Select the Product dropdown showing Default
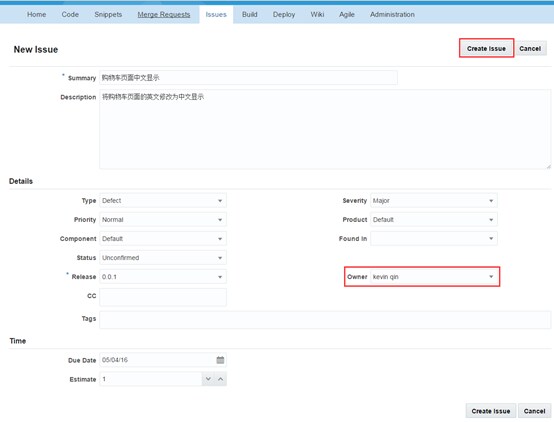The width and height of the screenshot is (554, 422). 434,219
